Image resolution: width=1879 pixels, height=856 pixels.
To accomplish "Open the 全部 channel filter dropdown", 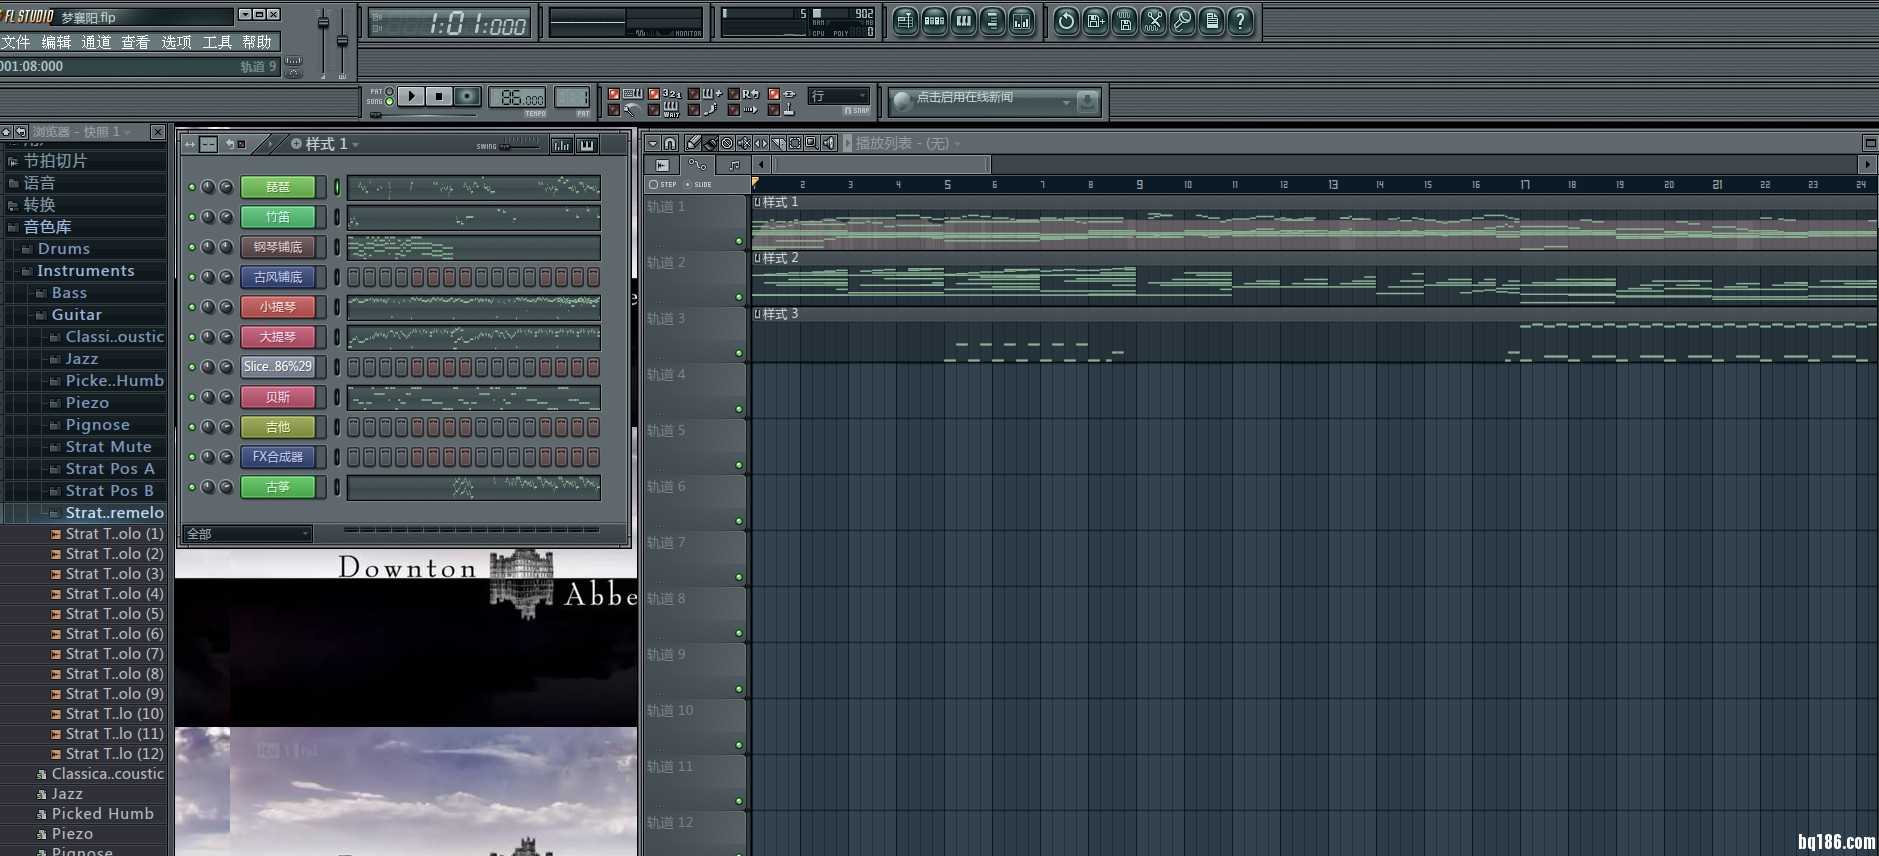I will pyautogui.click(x=247, y=534).
